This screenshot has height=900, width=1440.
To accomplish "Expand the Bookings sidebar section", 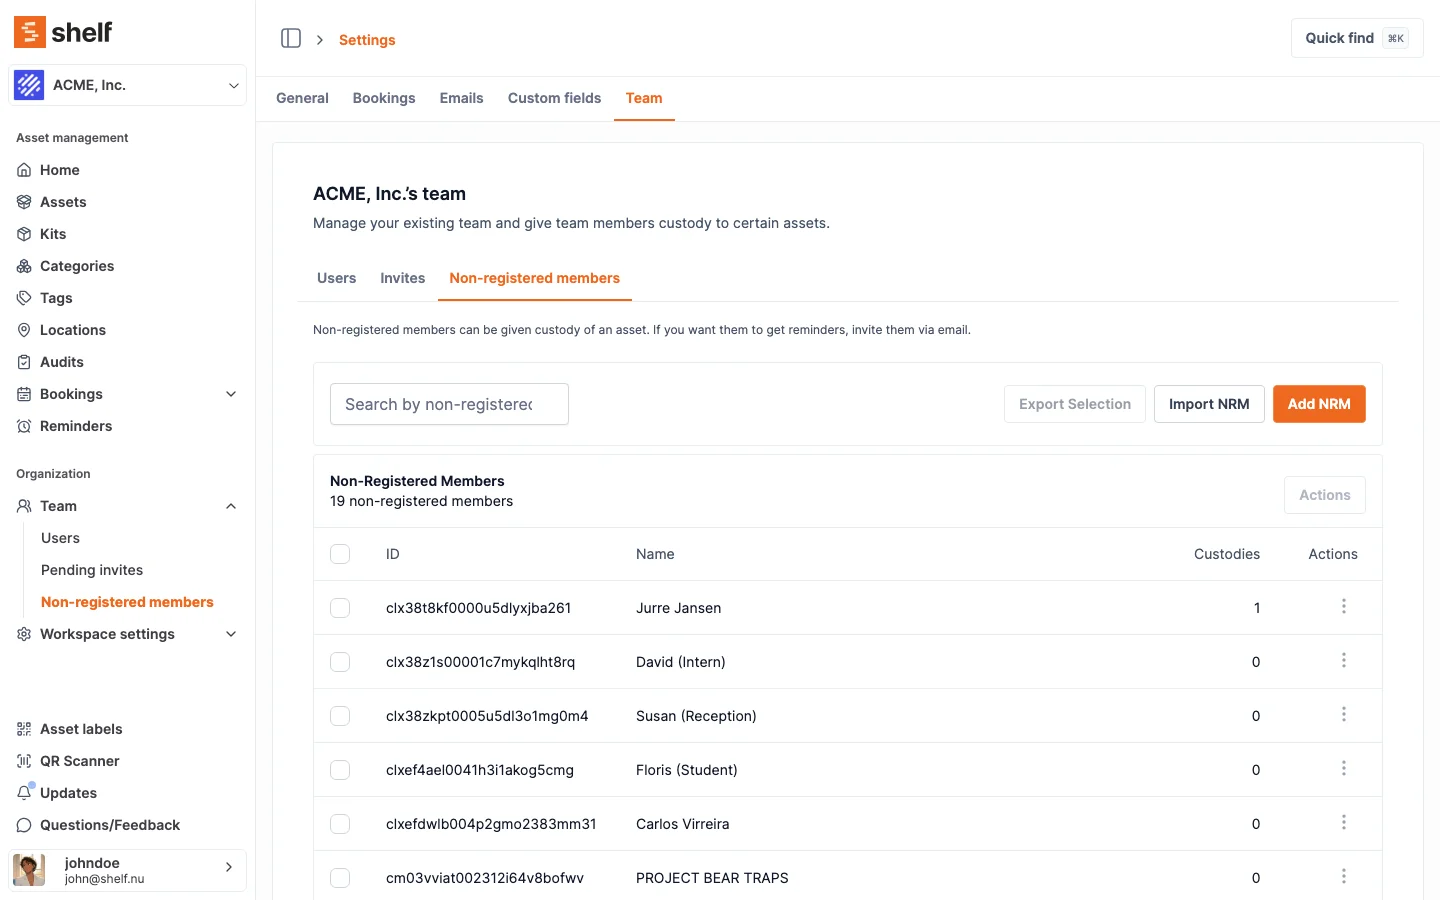I will coord(231,394).
